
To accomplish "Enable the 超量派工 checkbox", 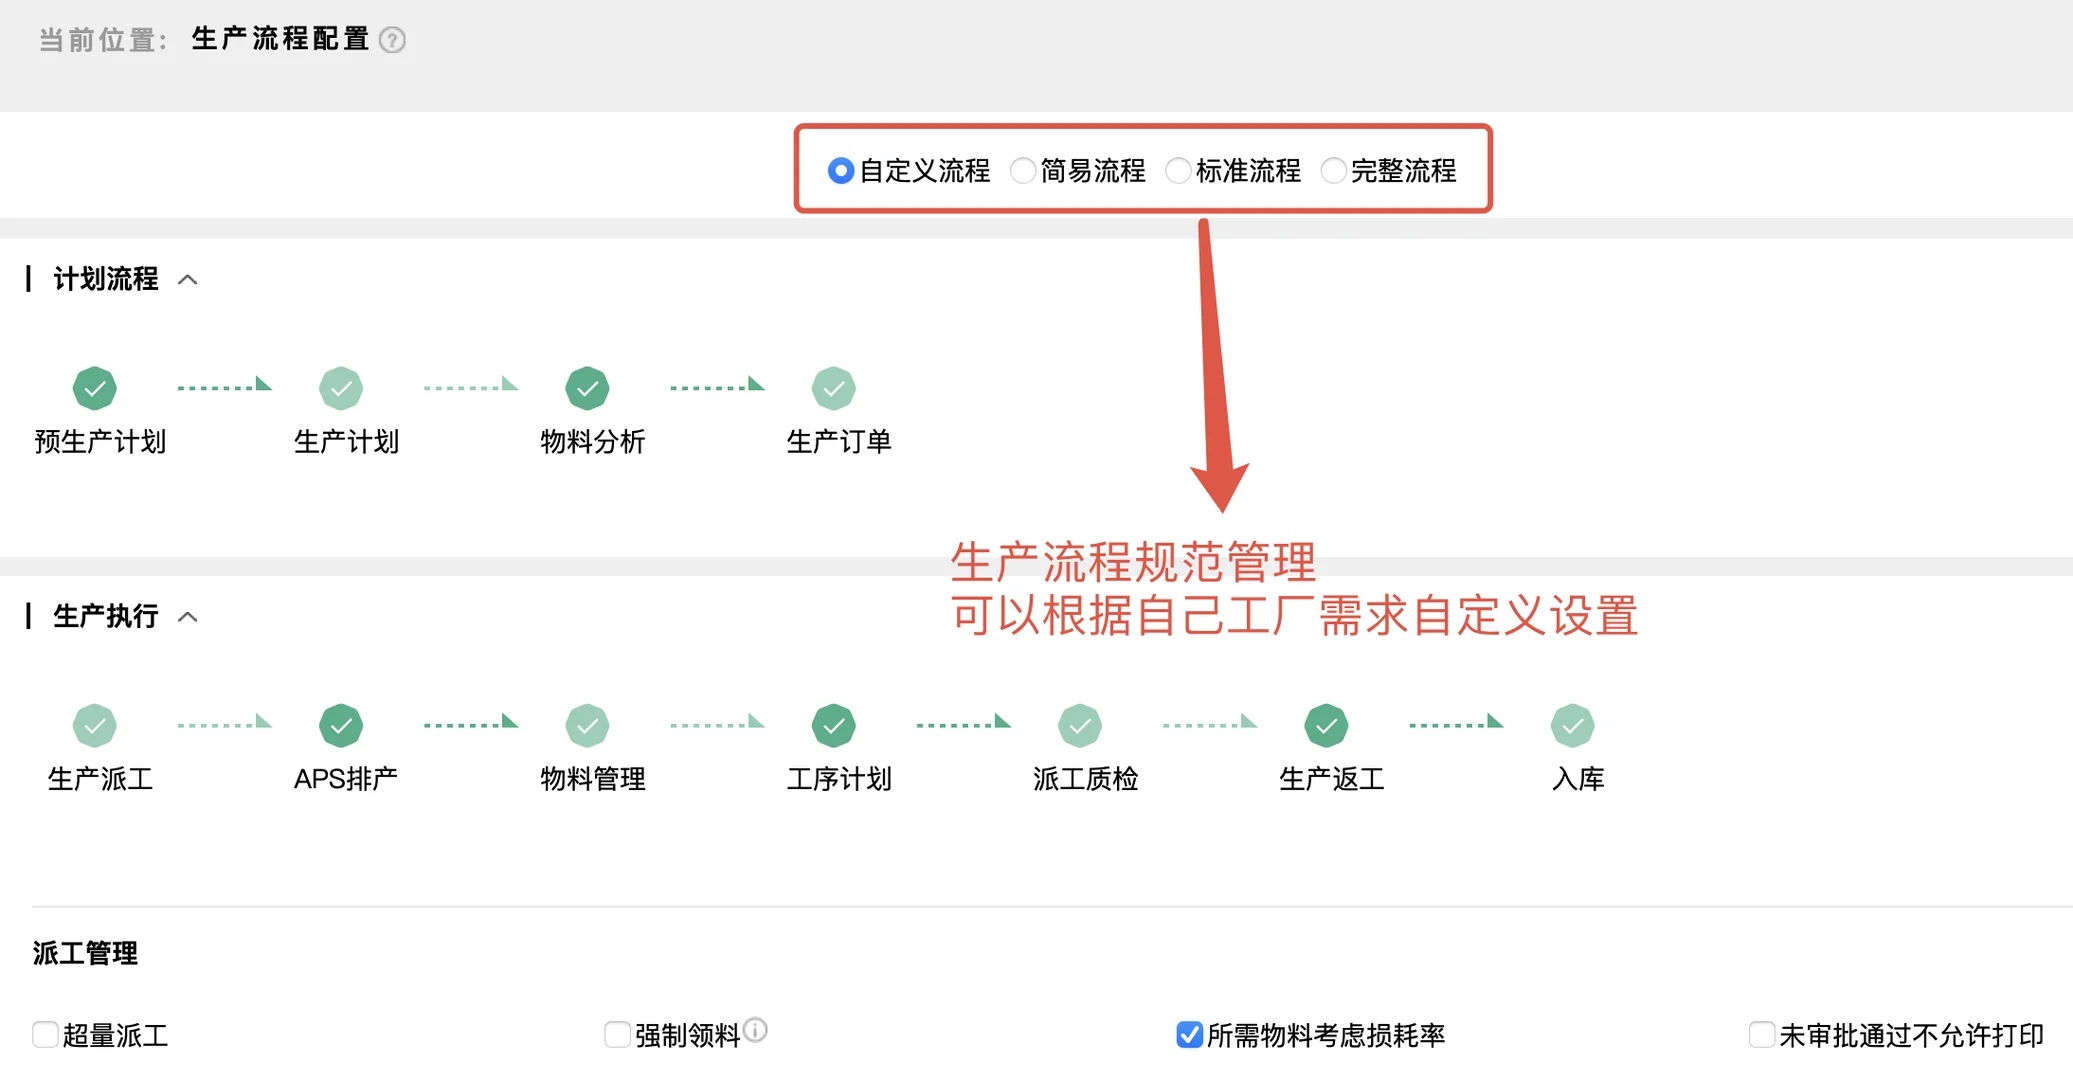I will 44,1036.
